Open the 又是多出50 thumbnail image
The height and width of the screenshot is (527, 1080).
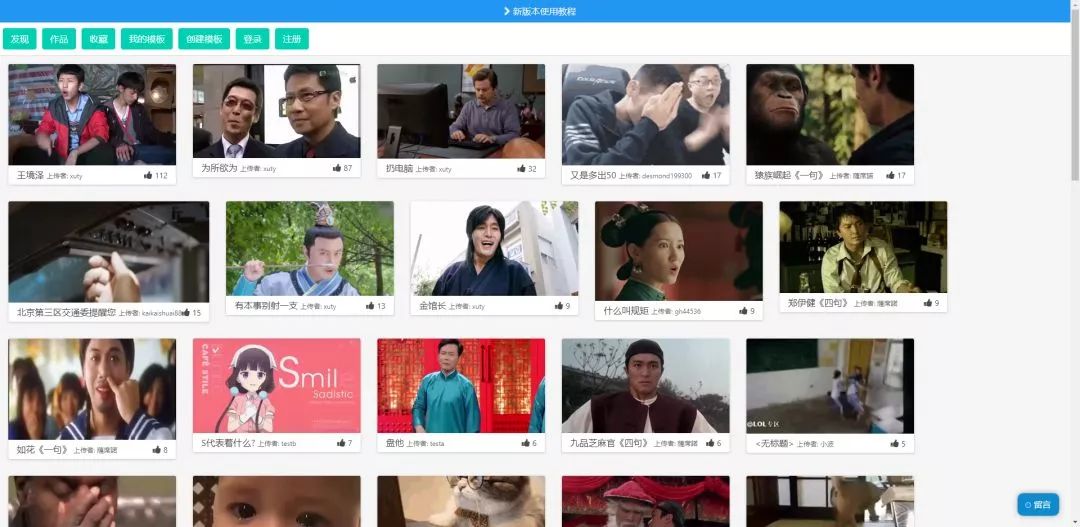point(646,114)
